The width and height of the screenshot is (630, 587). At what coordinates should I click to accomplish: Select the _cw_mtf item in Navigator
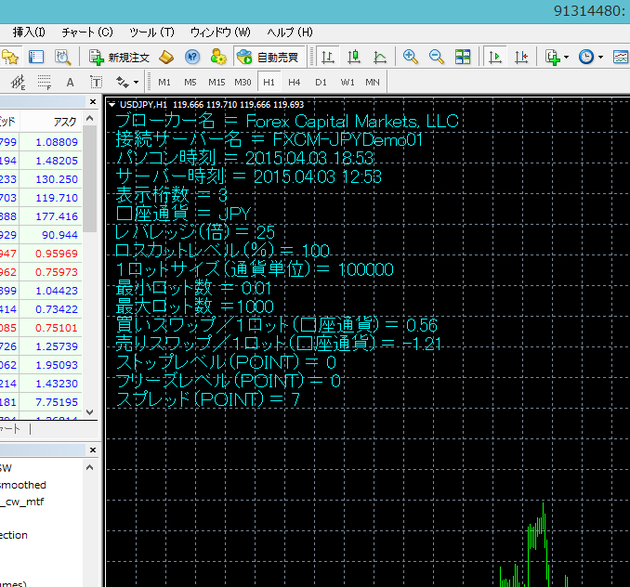pyautogui.click(x=22, y=502)
